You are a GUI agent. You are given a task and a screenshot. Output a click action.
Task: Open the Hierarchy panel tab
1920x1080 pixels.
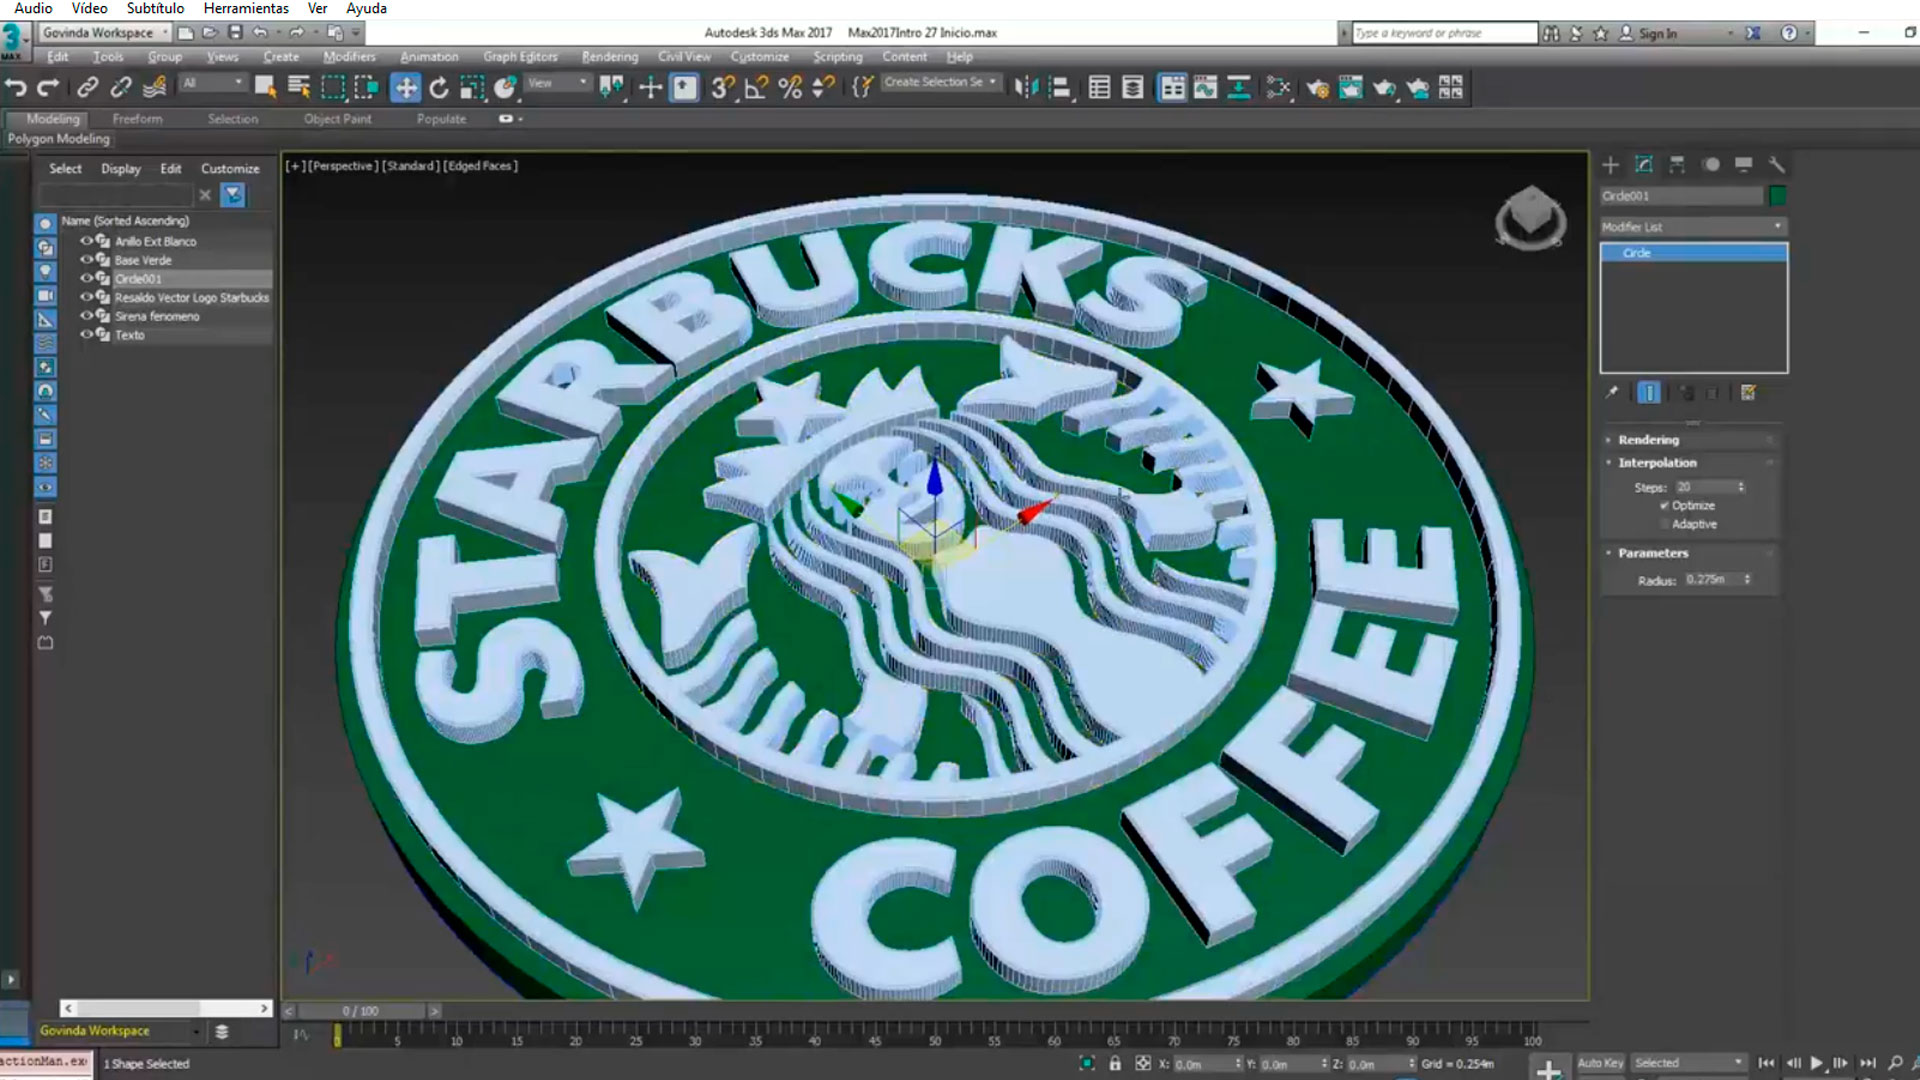1677,165
